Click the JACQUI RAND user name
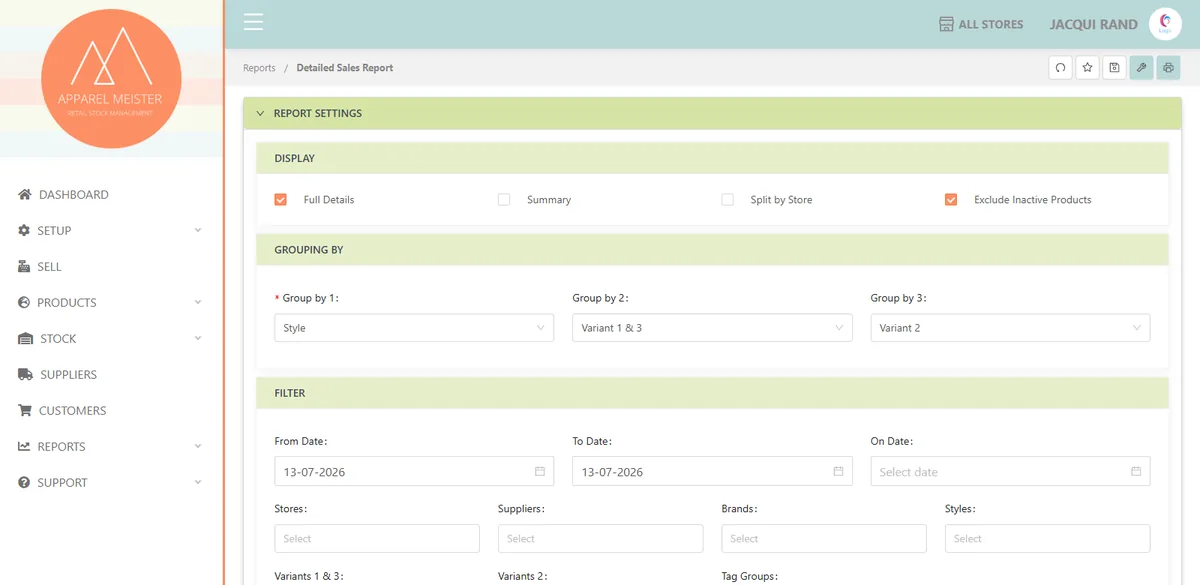 [x=1094, y=24]
